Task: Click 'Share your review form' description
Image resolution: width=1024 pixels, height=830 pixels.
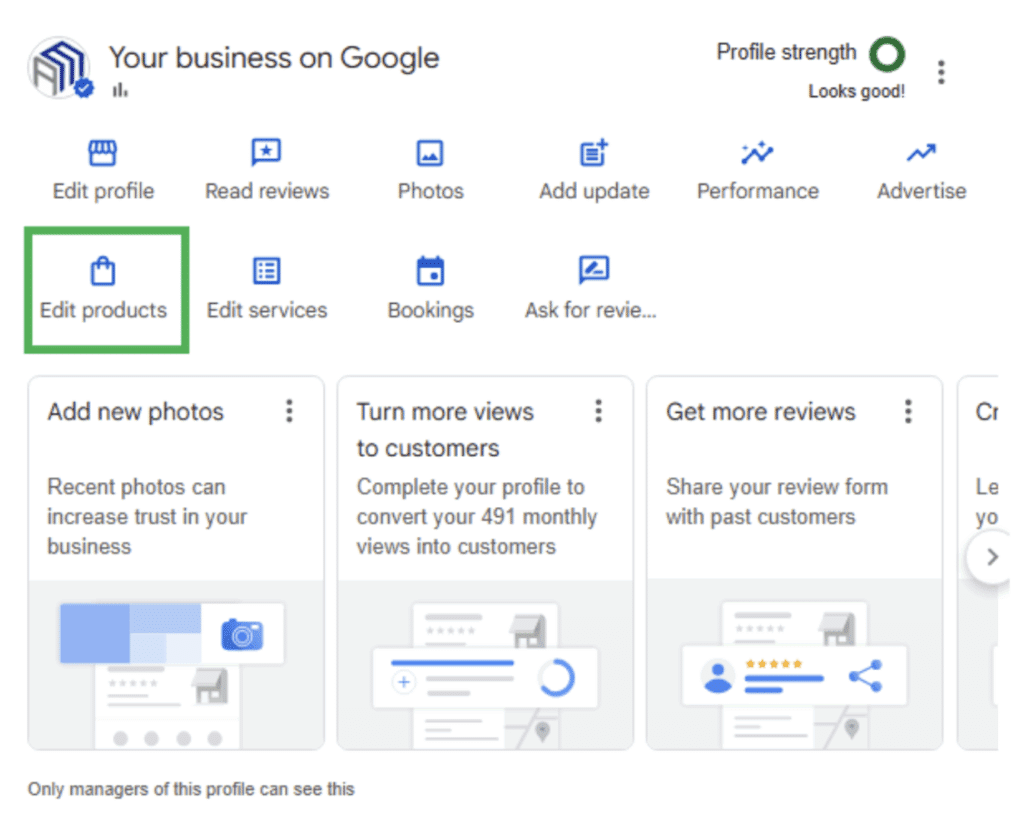Action: click(777, 502)
